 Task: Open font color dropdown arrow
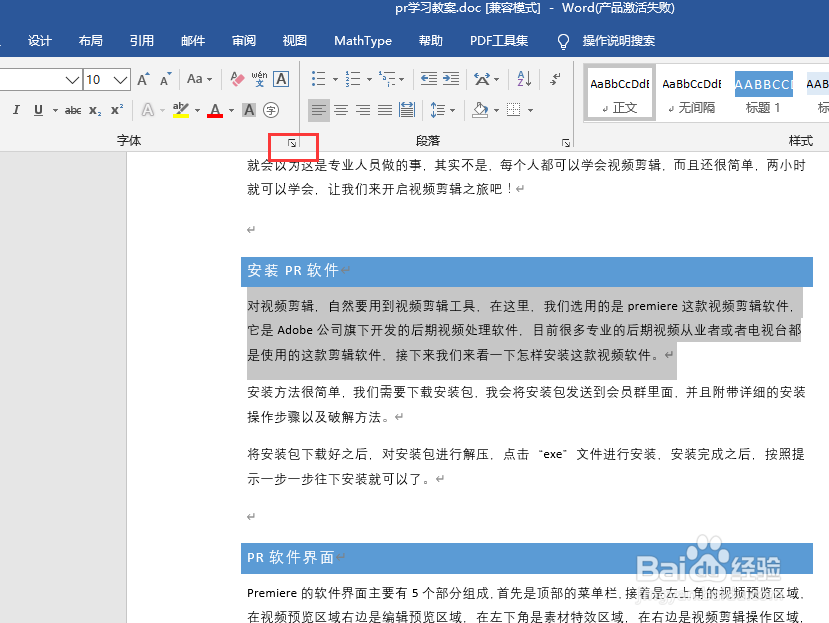pos(231,111)
